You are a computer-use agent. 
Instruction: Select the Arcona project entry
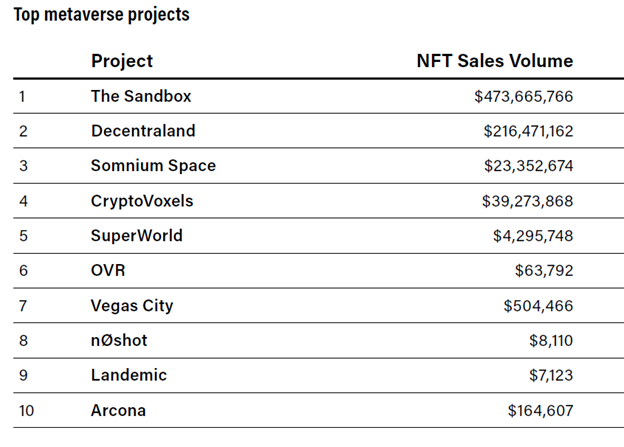118,410
